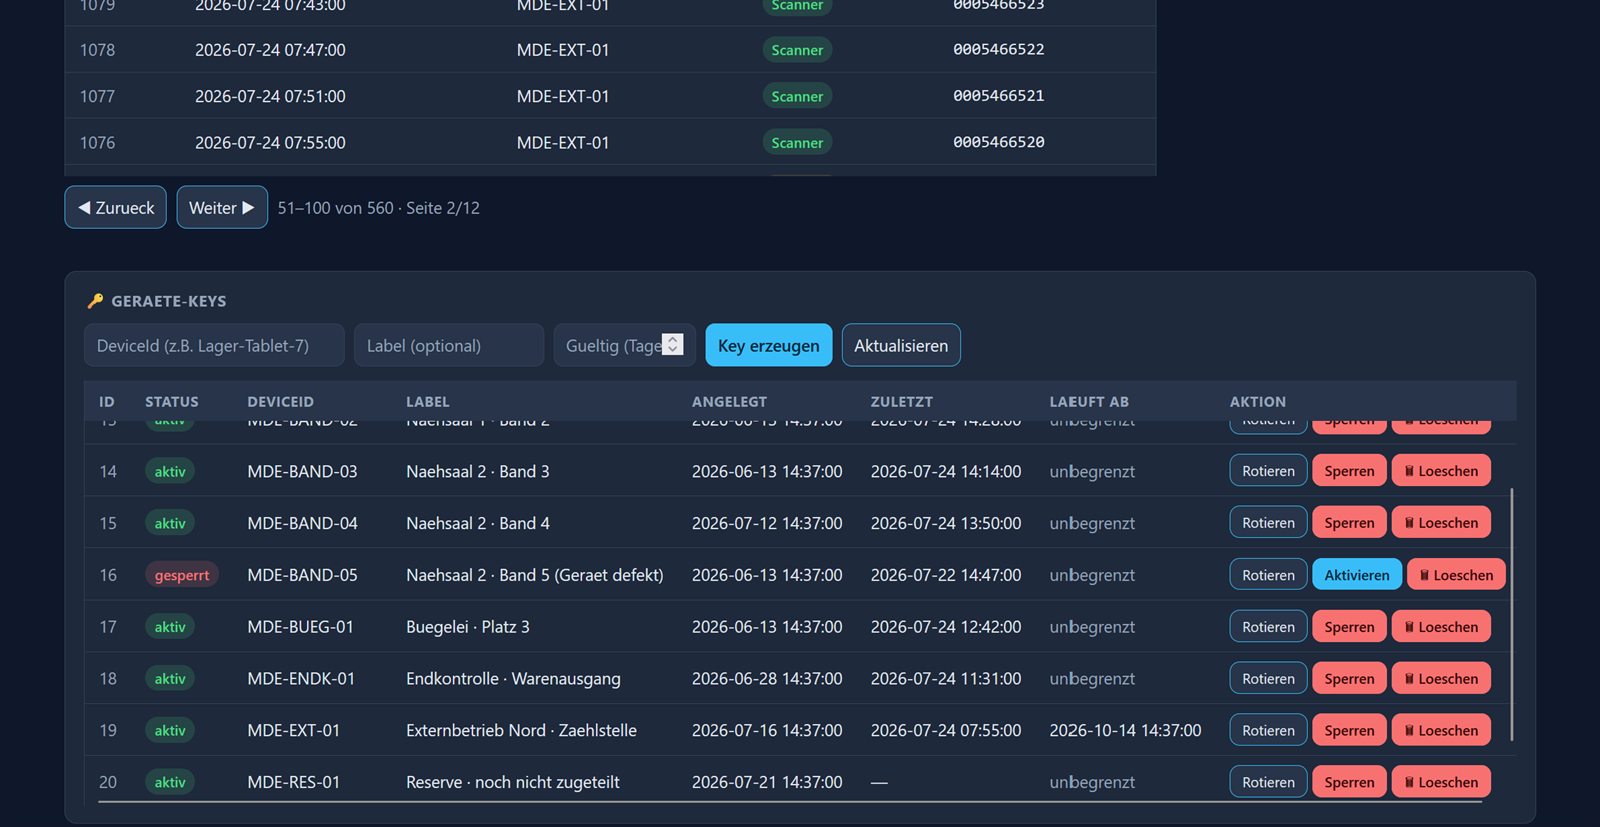Click the LAEUFT AB column header
This screenshot has width=1600, height=827.
coord(1089,401)
